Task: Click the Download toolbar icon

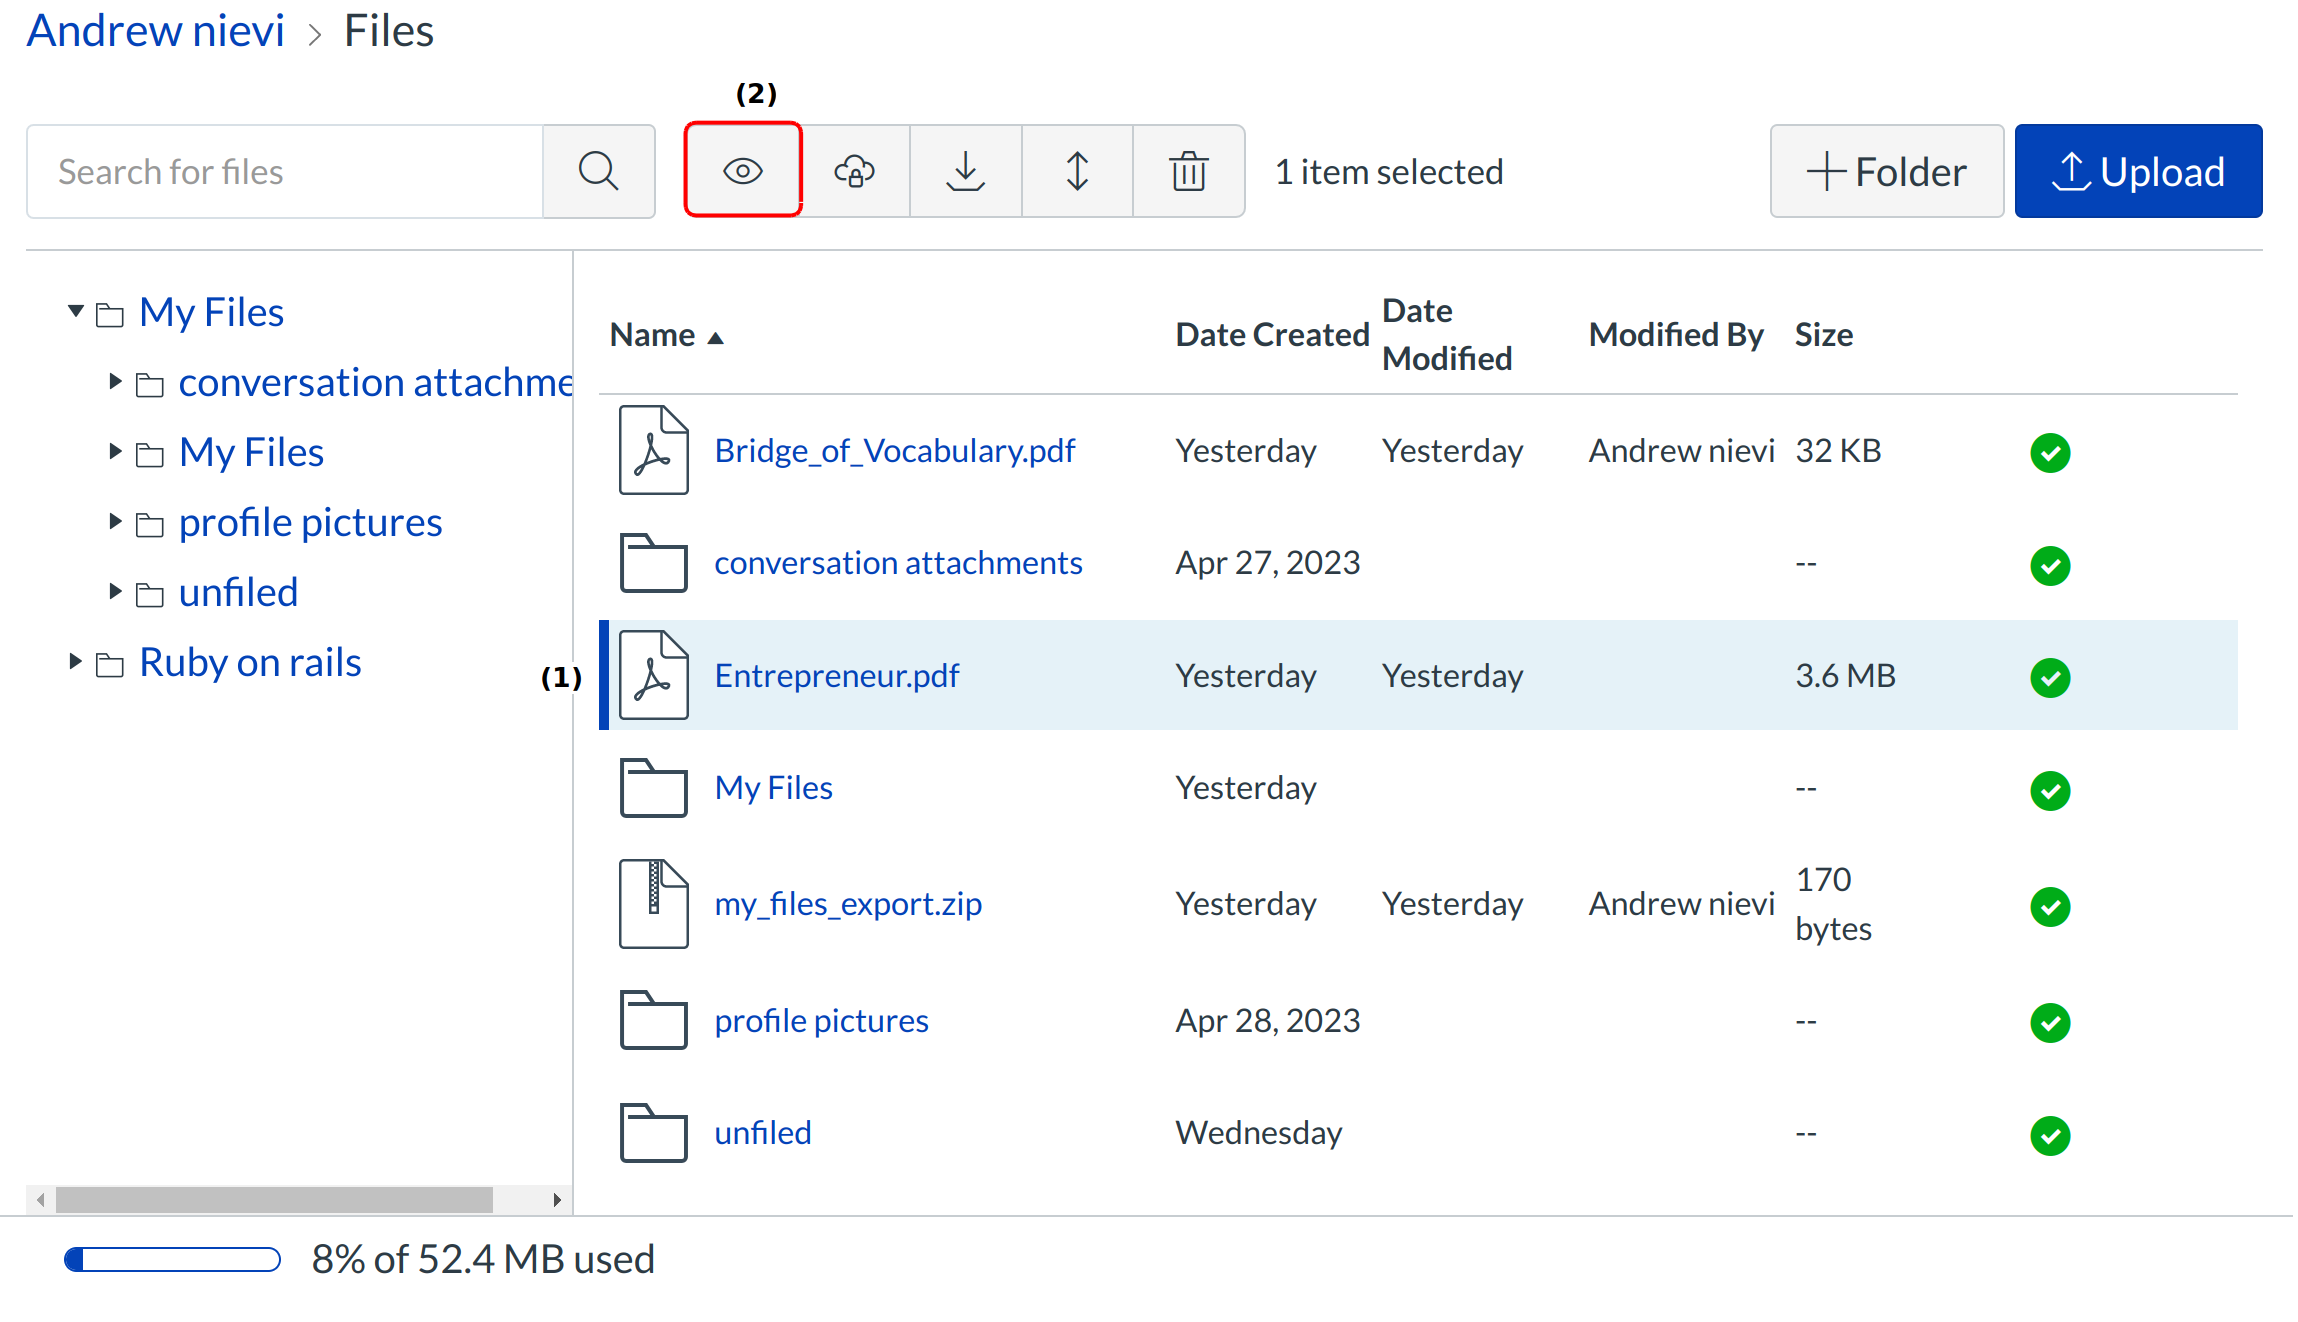Action: click(x=965, y=171)
